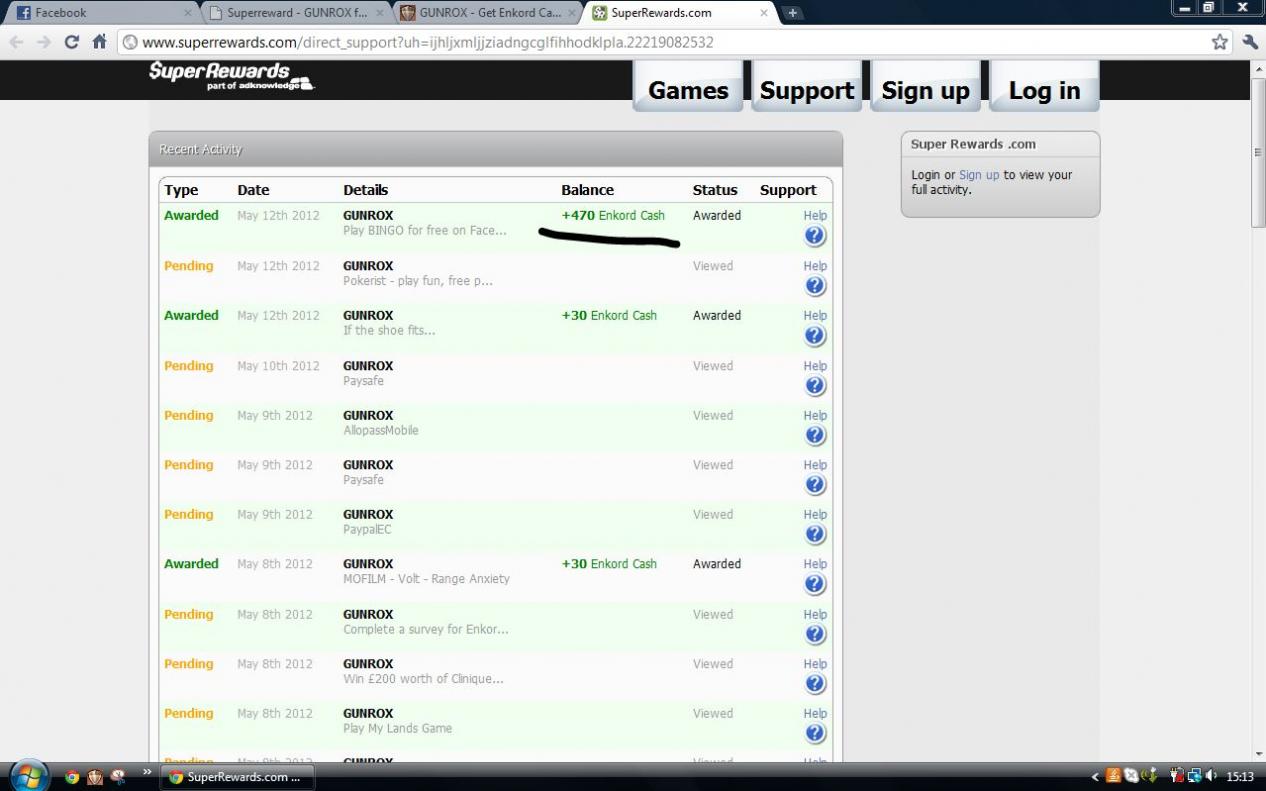Click the help icon for Pokerist row
The width and height of the screenshot is (1266, 791).
815,286
